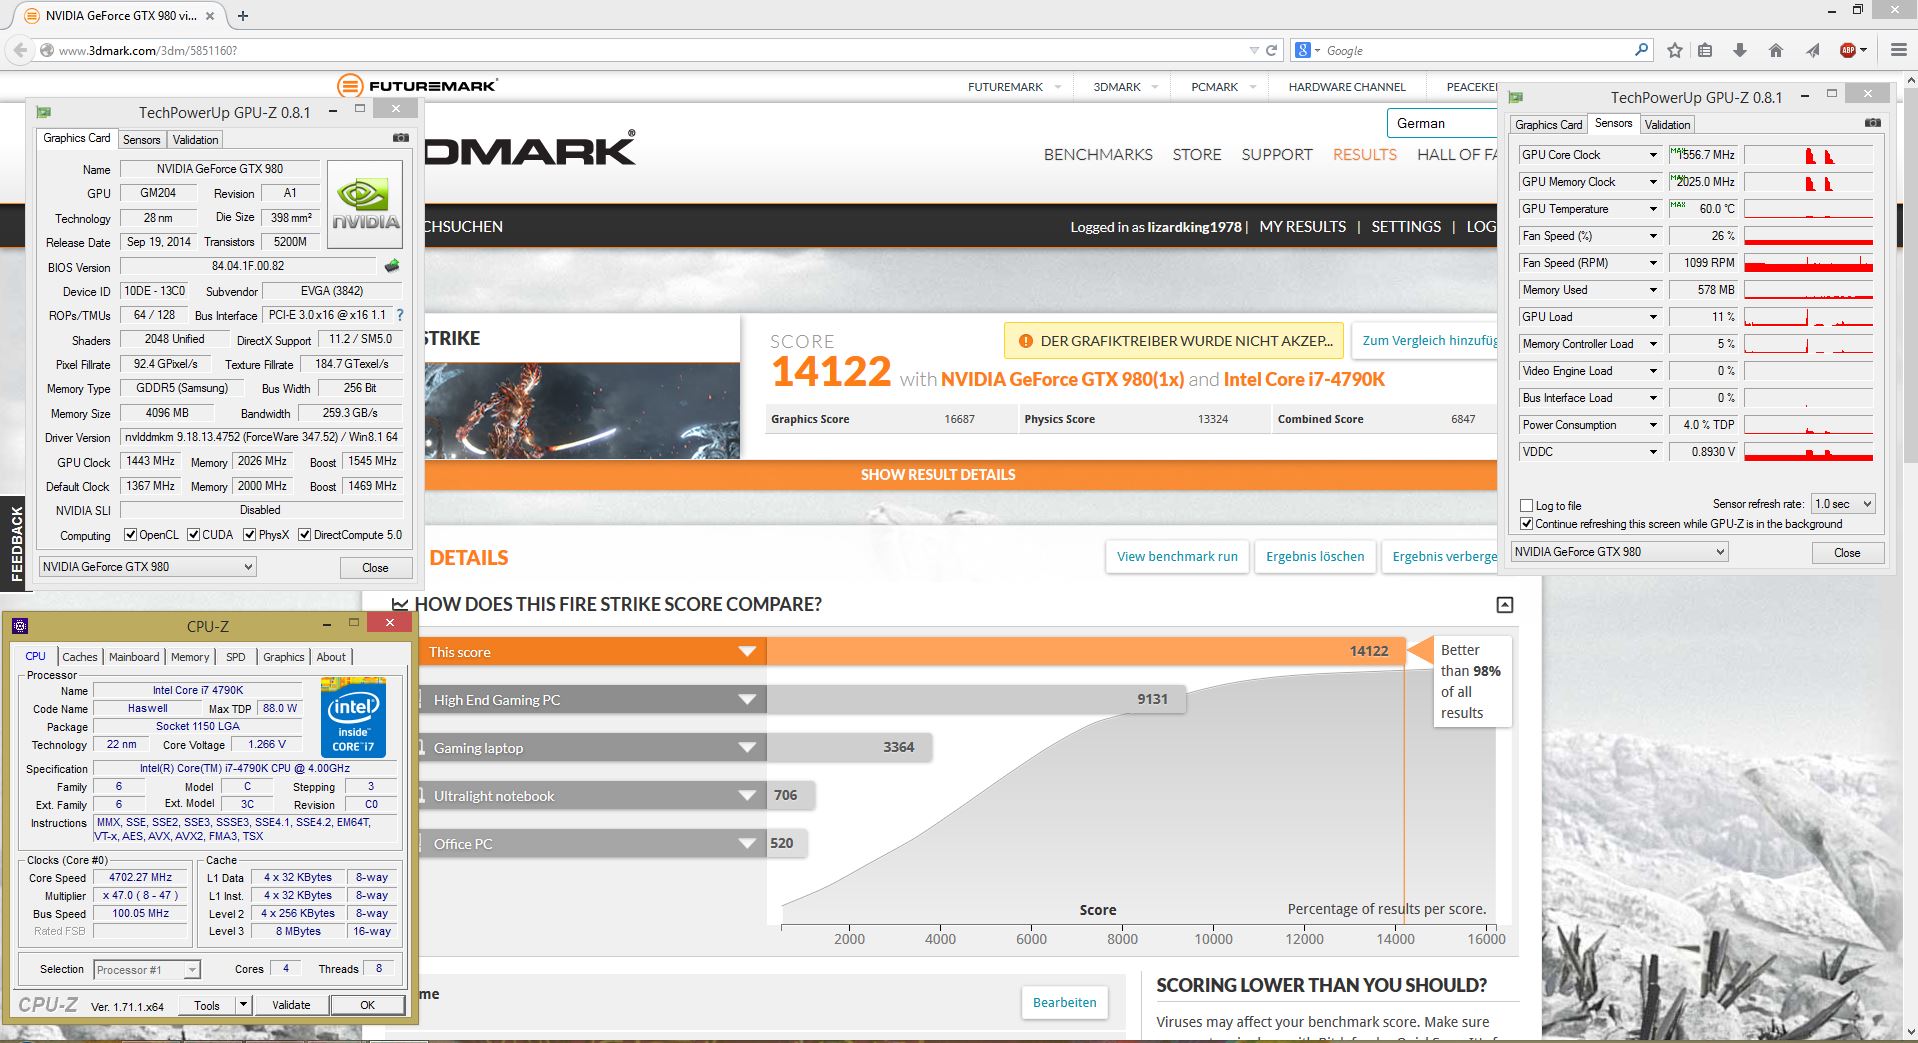This screenshot has height=1043, width=1918.
Task: Open the GPU Temperature sensor dropdown
Action: 1653,209
